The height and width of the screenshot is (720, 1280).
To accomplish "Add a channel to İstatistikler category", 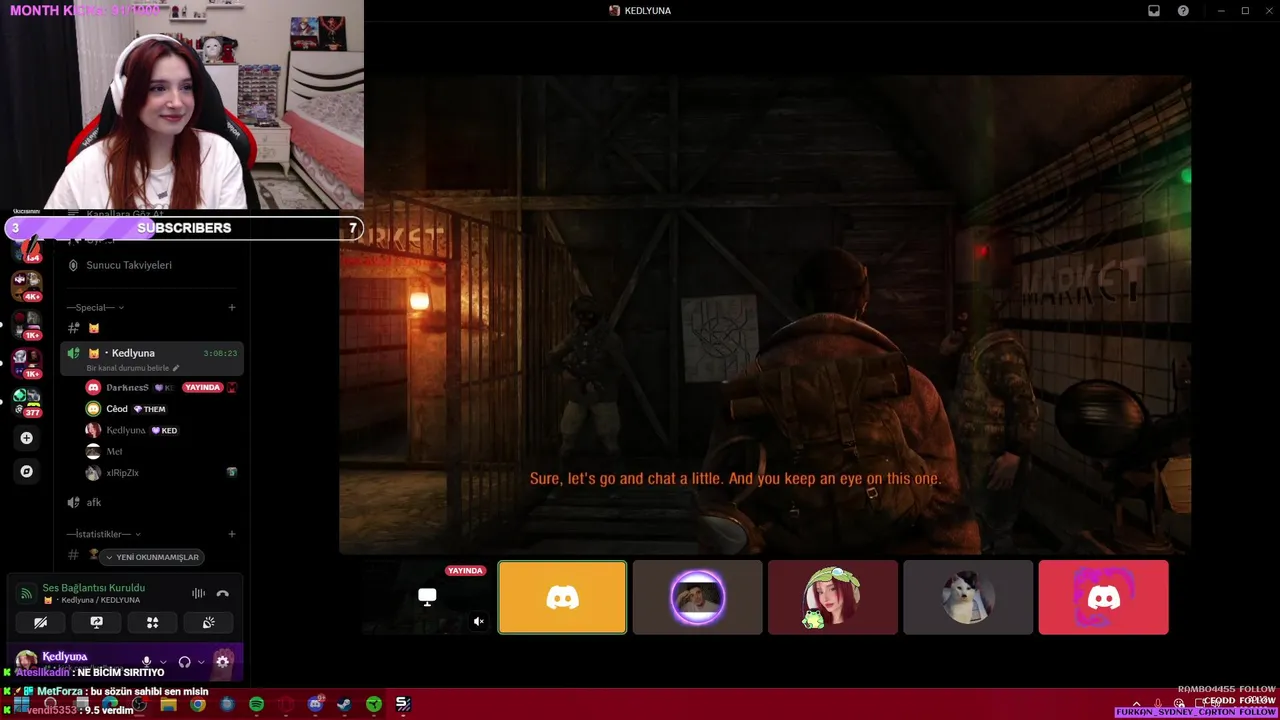I will coord(232,534).
